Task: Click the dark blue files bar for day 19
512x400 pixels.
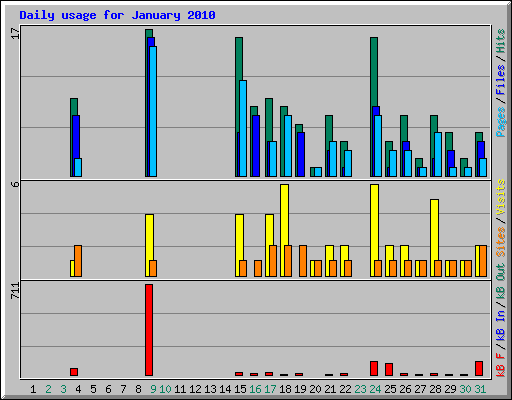Action: (301, 154)
